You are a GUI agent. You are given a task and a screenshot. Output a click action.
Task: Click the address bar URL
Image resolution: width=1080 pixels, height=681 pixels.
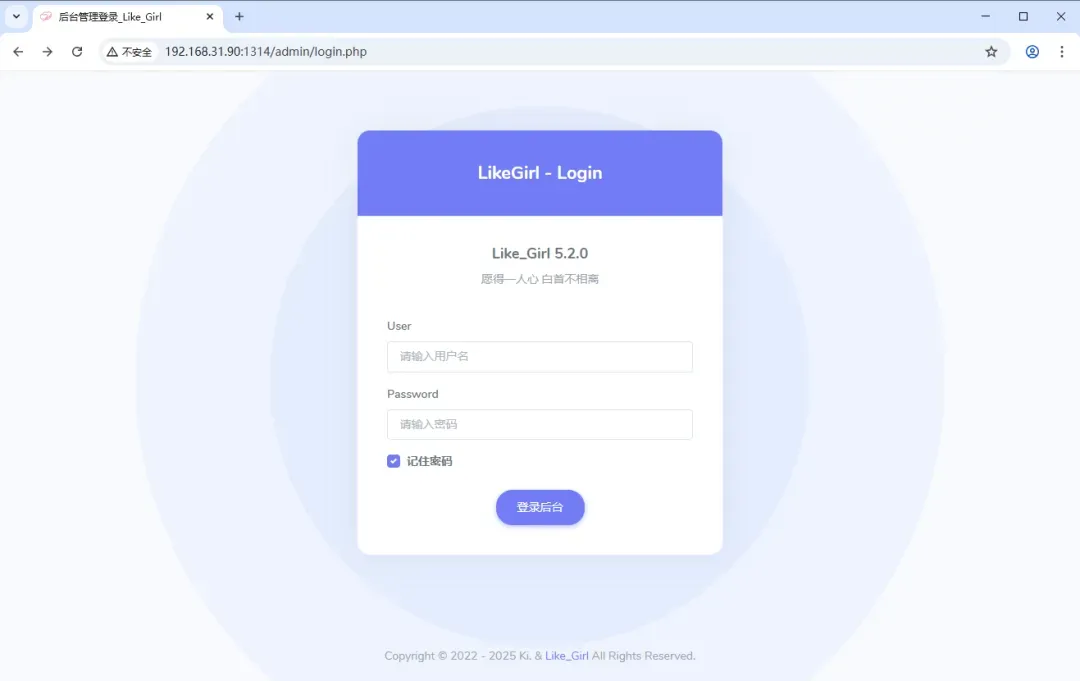coord(266,52)
